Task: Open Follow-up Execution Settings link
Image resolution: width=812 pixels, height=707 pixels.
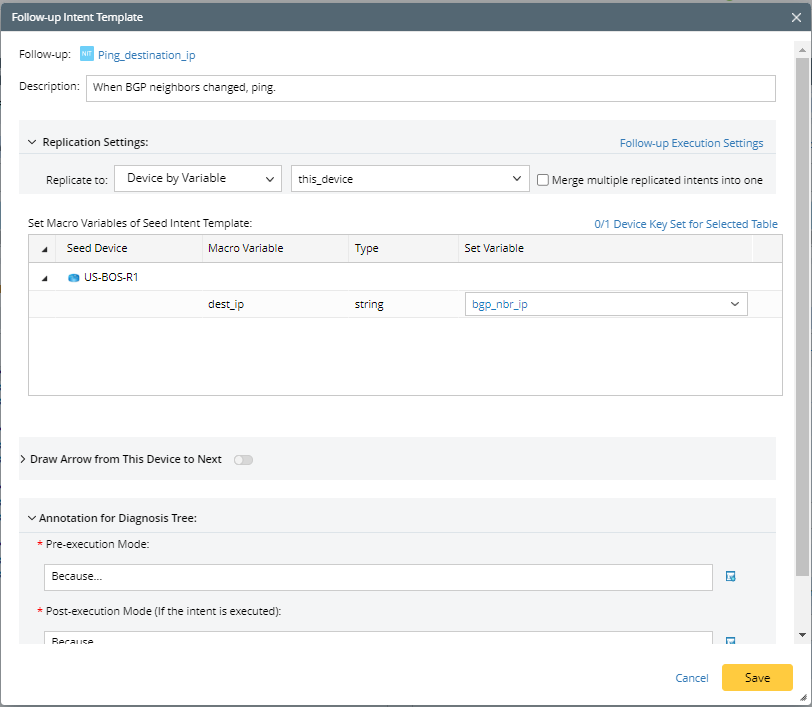Action: pos(691,143)
